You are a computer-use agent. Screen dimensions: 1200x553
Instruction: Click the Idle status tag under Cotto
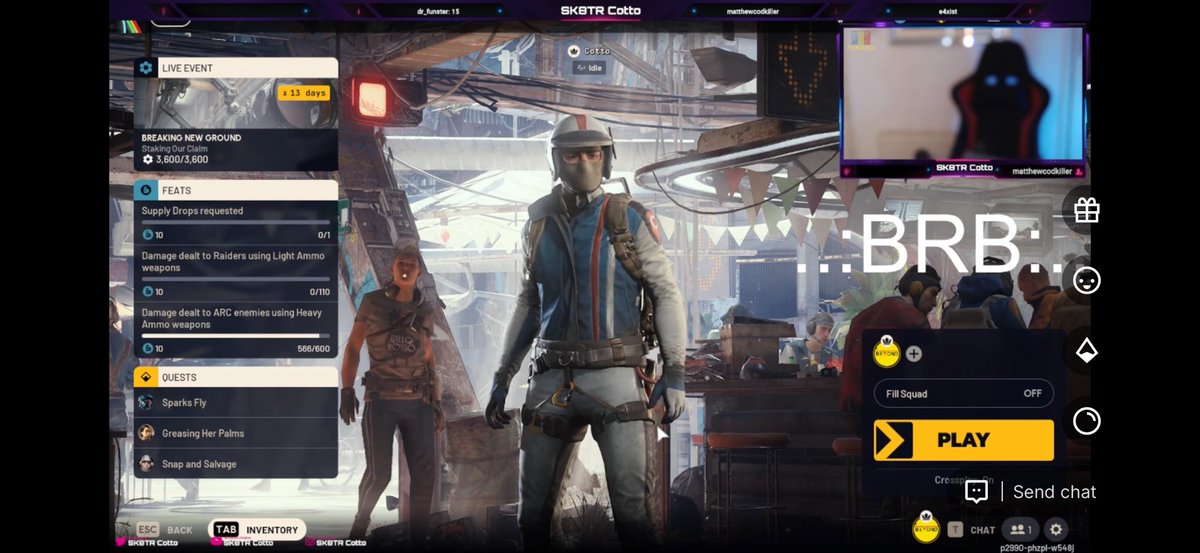(x=589, y=68)
